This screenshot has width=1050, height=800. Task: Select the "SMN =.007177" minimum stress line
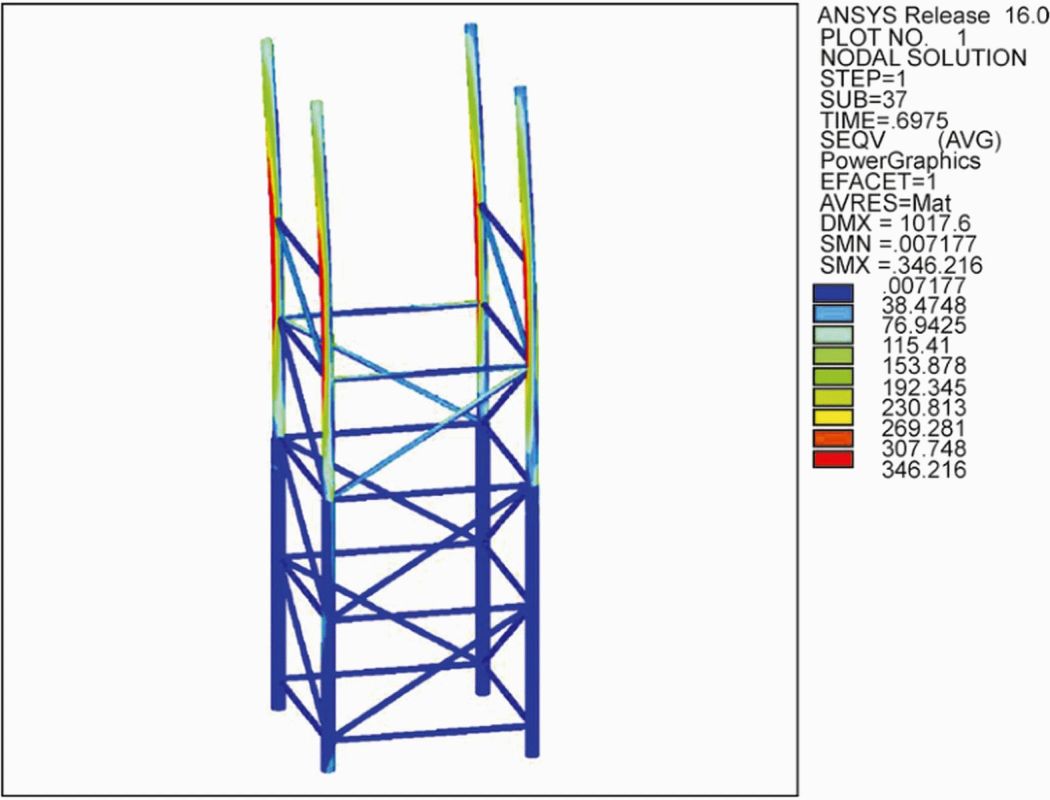pos(898,244)
